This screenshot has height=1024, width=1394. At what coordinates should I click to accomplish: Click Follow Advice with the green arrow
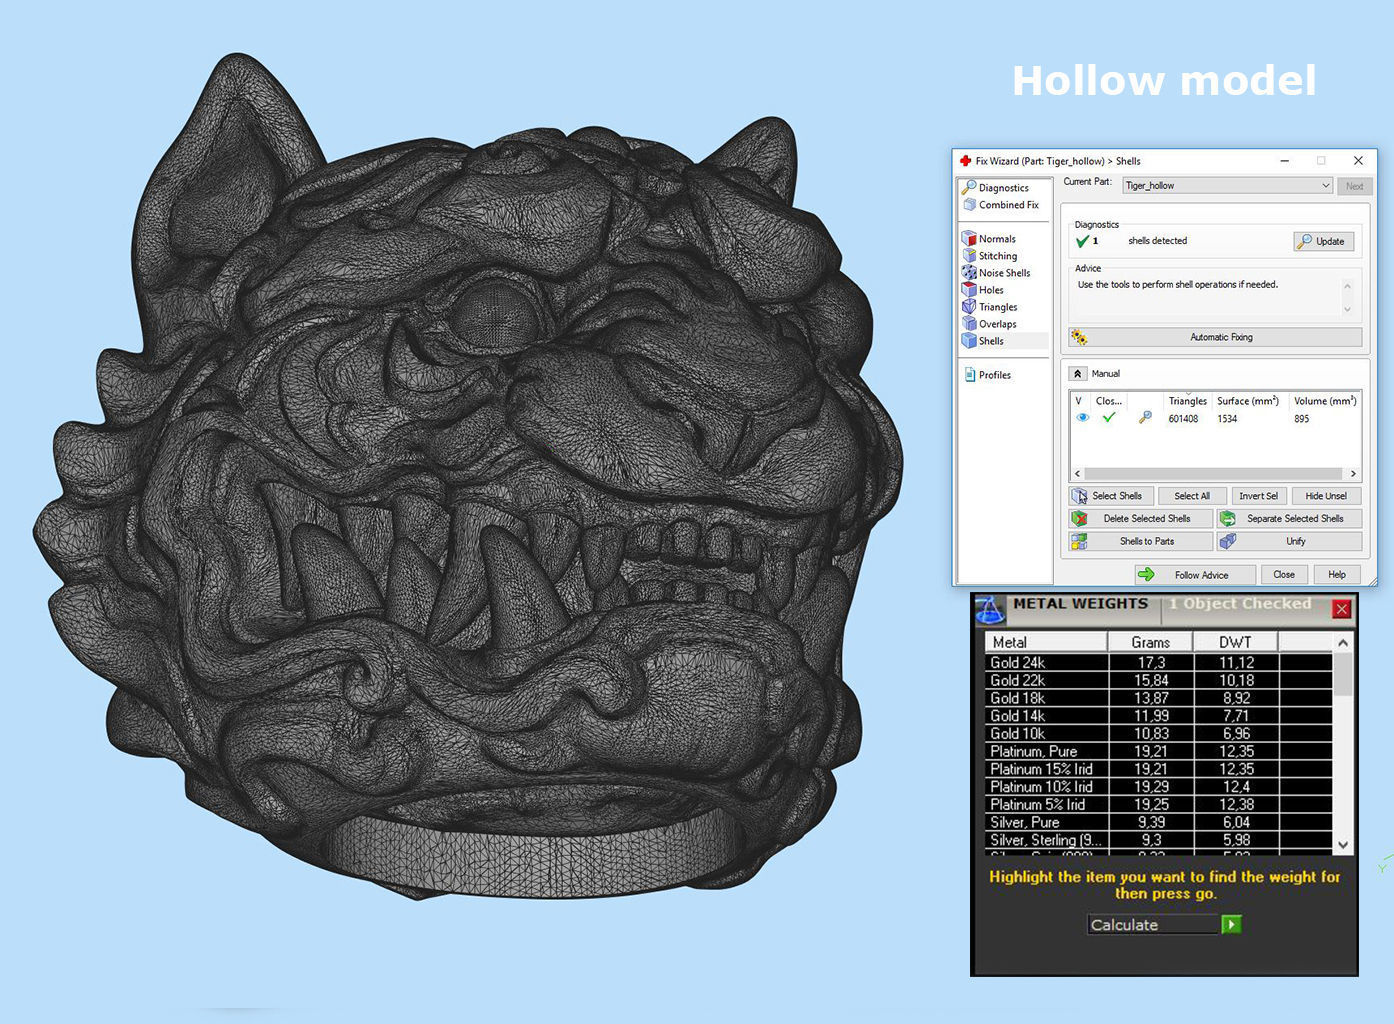(x=1196, y=575)
